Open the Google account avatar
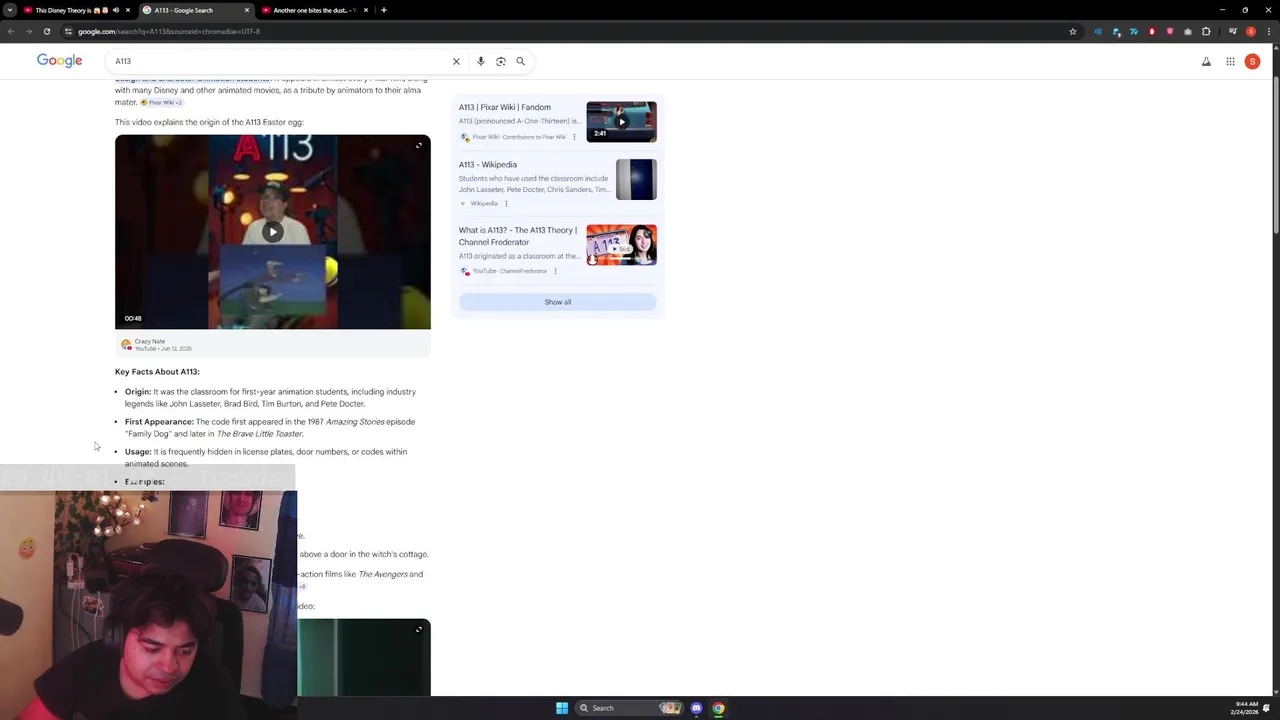Screen dimensions: 1280x720 click(1252, 61)
